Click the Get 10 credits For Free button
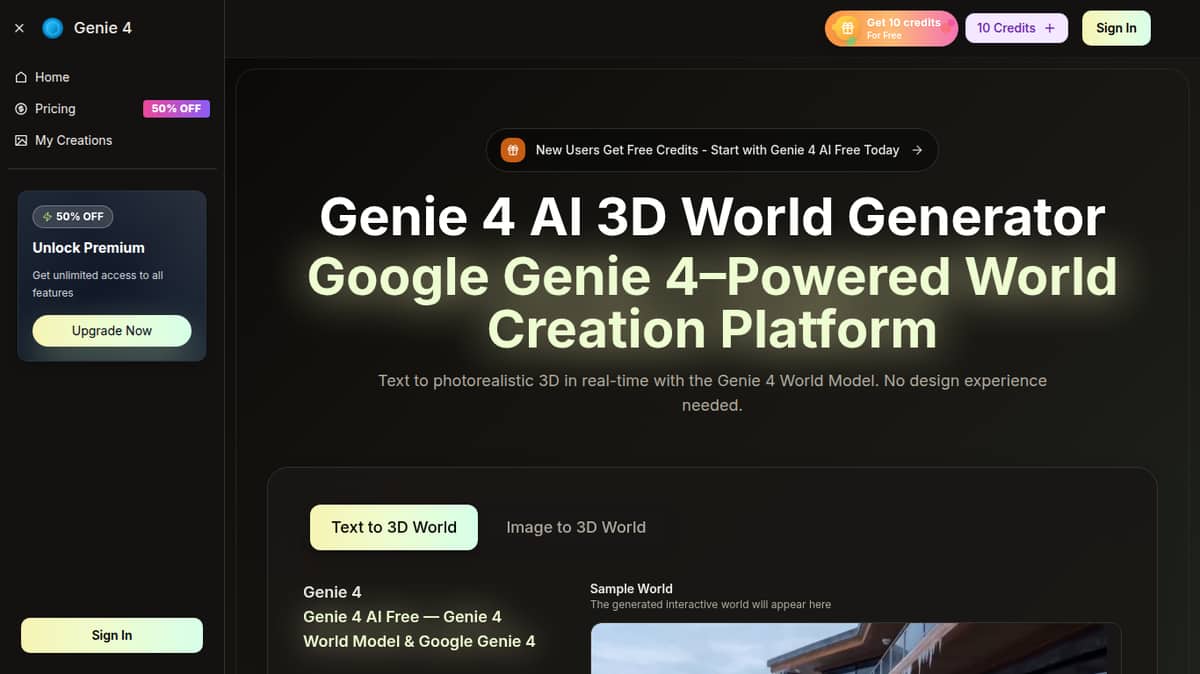This screenshot has width=1200, height=674. tap(891, 28)
